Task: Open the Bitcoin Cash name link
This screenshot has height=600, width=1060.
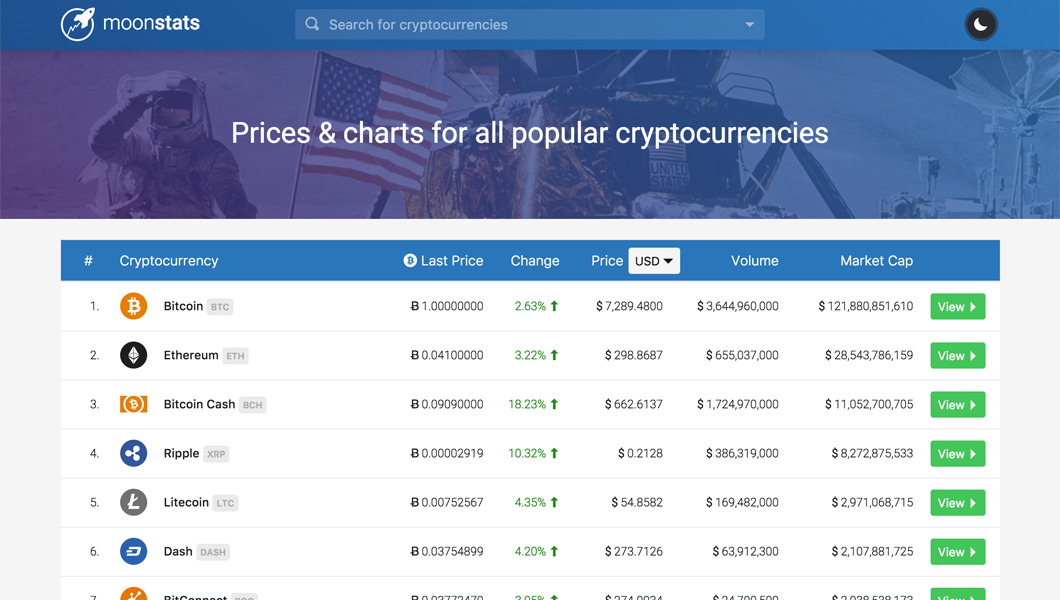Action: [x=199, y=404]
